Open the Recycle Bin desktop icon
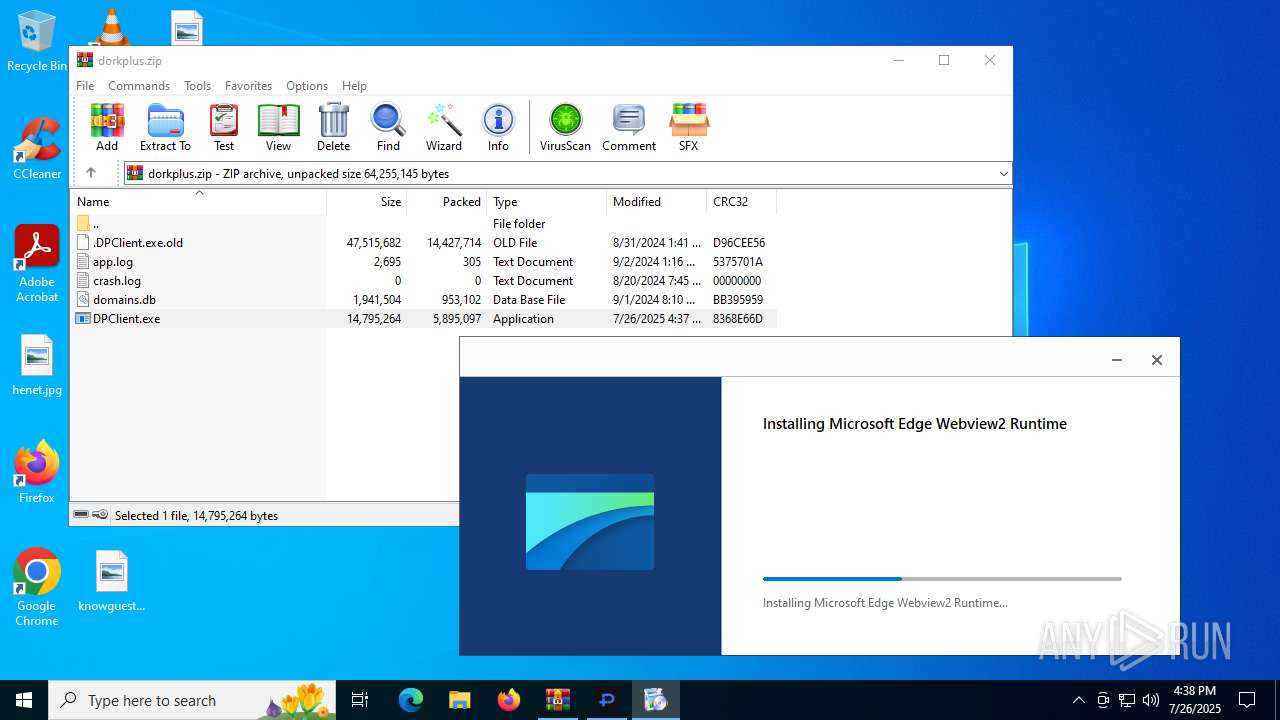The height and width of the screenshot is (720, 1280). pos(37,42)
